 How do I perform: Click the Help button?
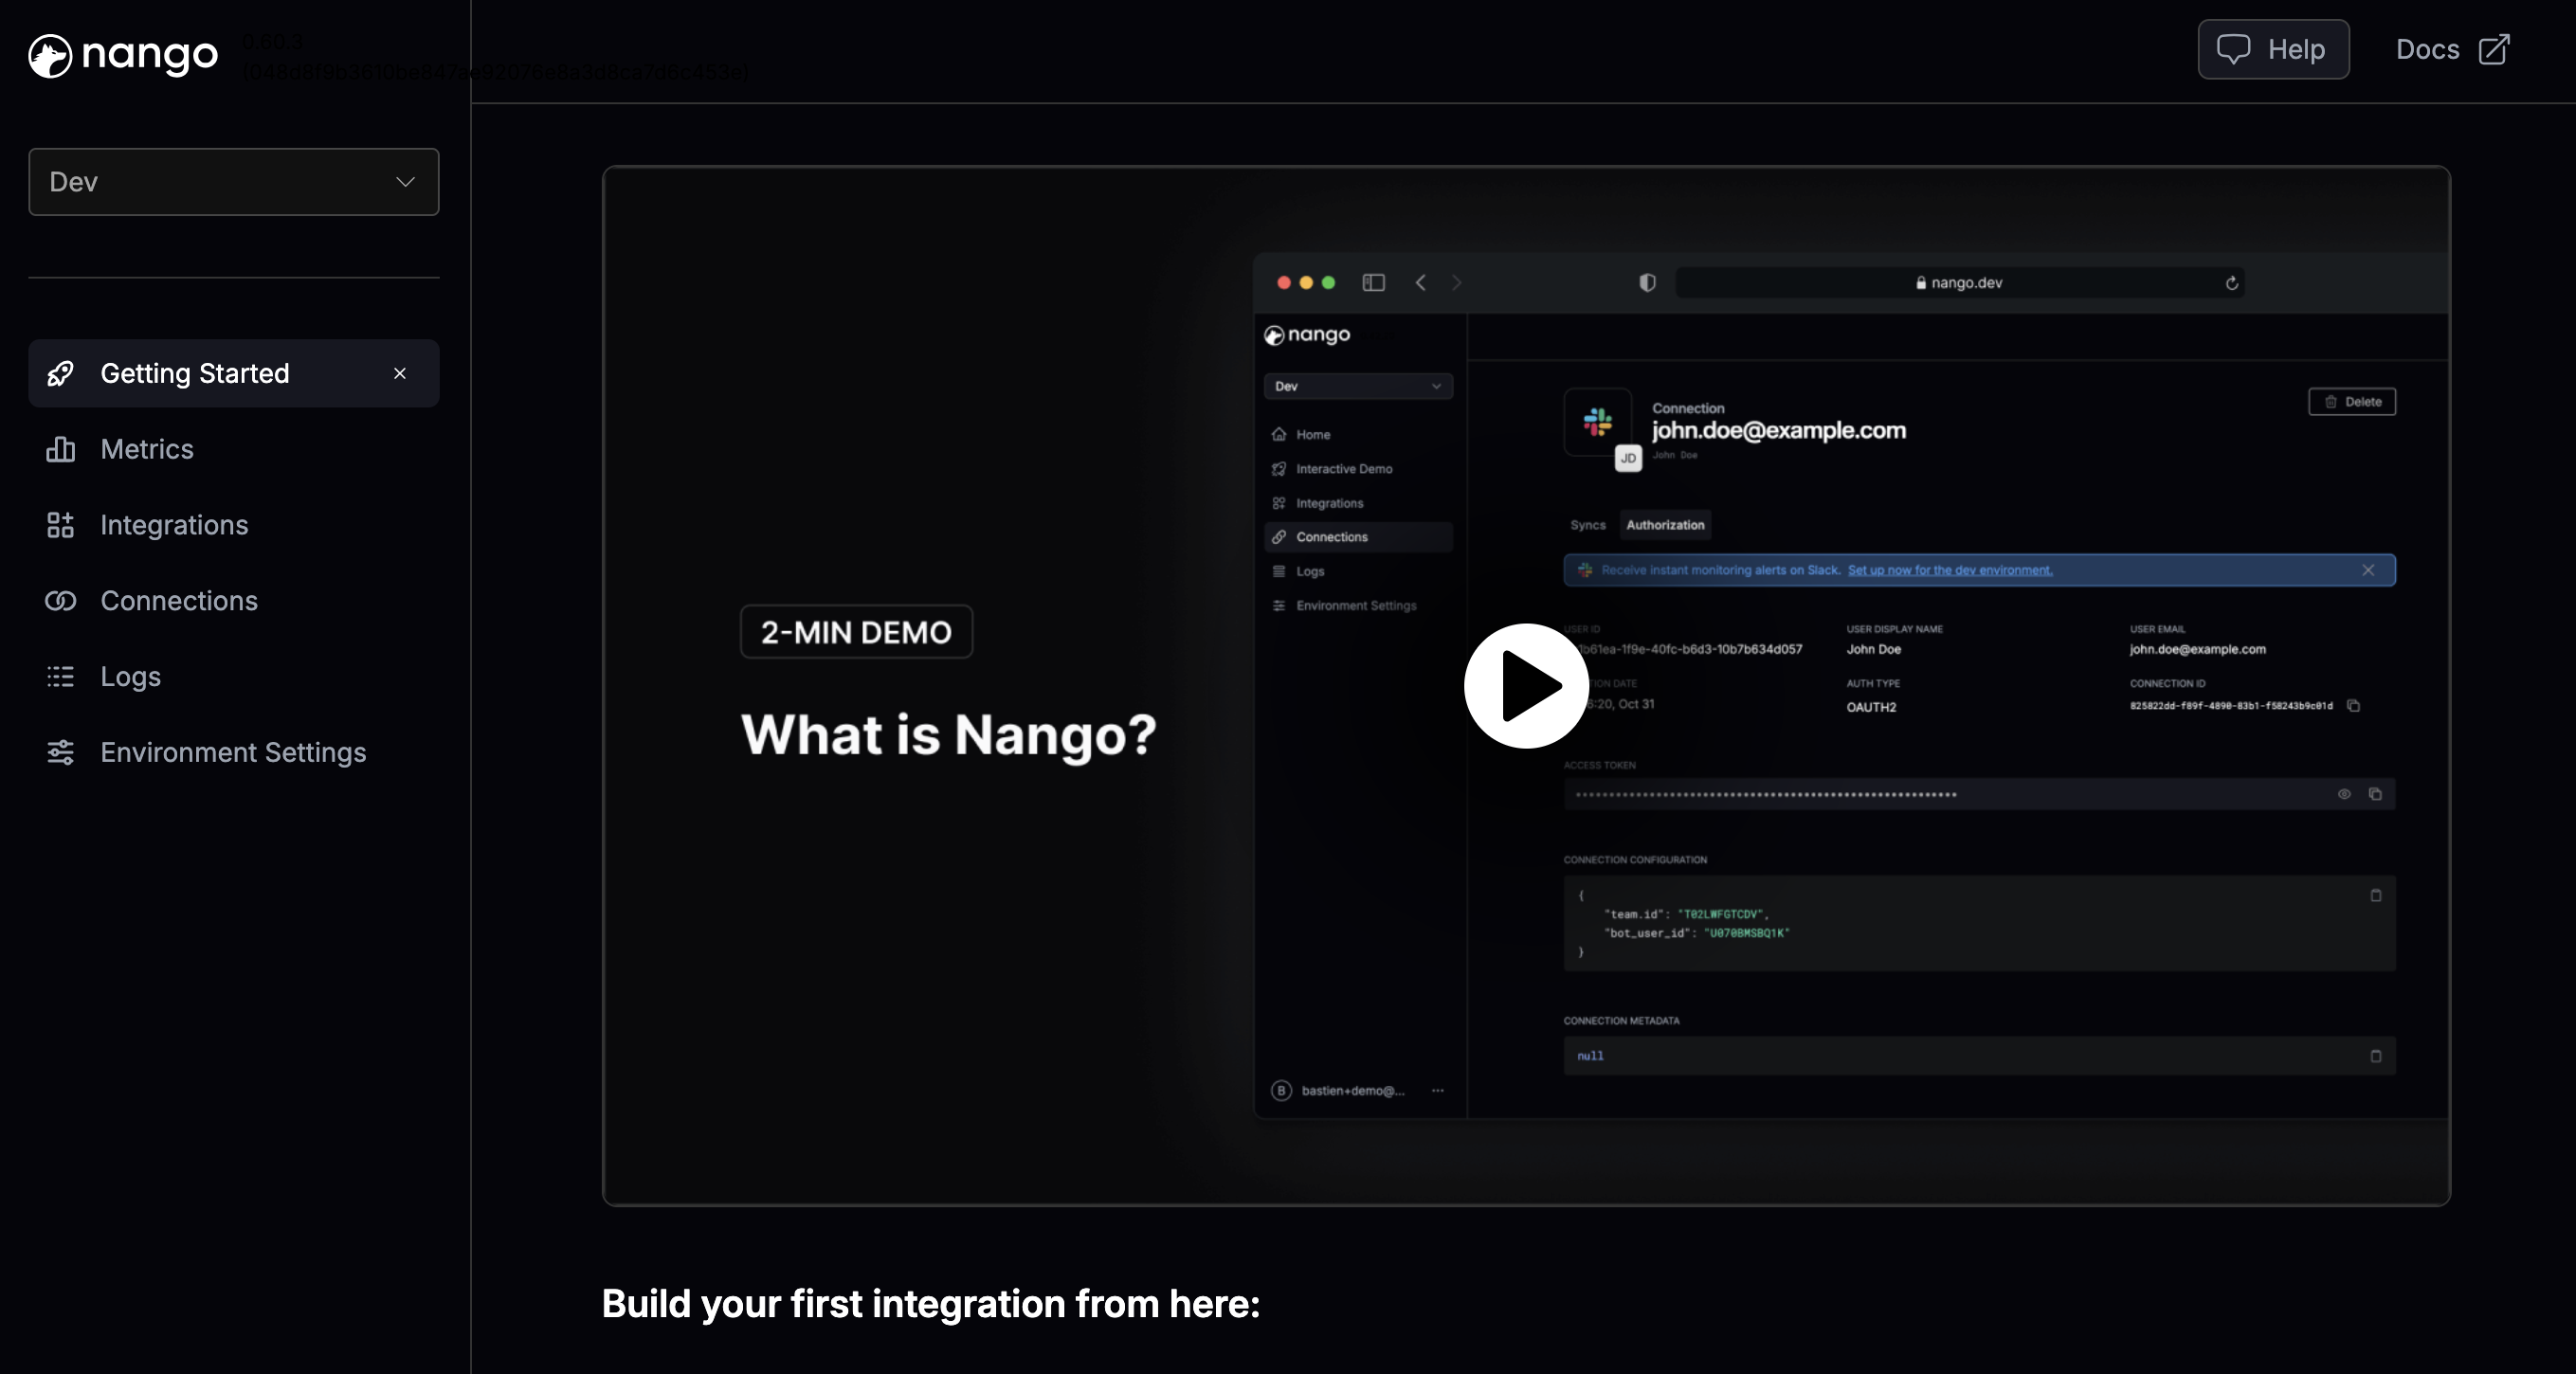[x=2274, y=48]
